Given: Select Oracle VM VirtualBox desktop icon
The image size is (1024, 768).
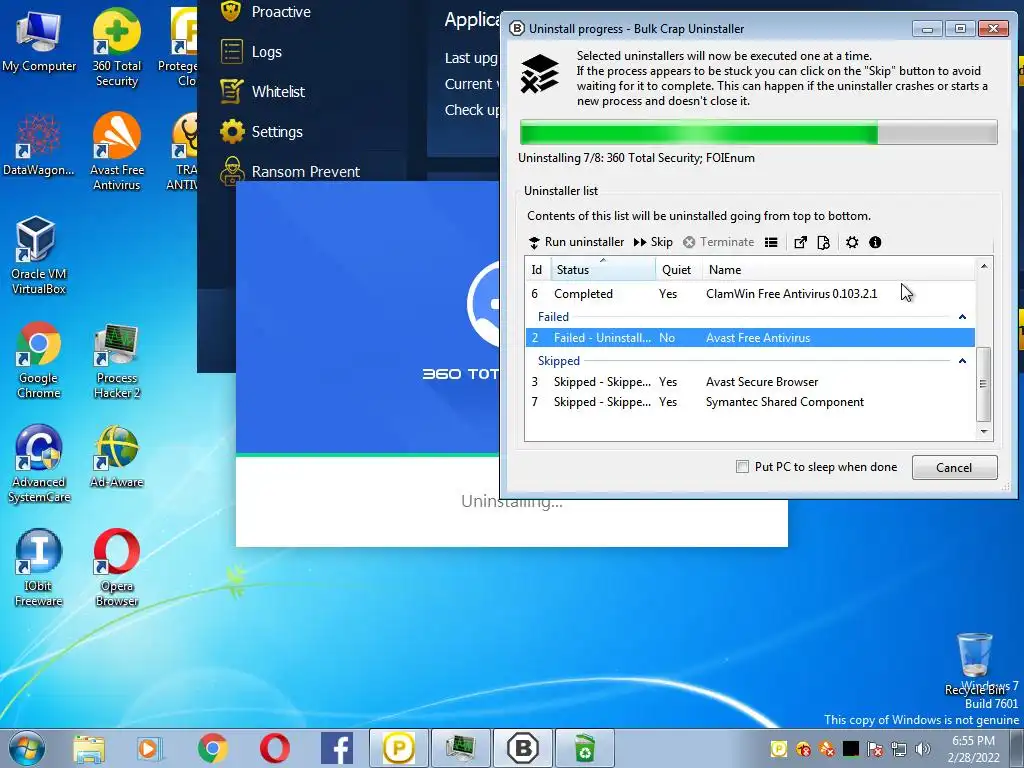Looking at the screenshot, I should [39, 255].
